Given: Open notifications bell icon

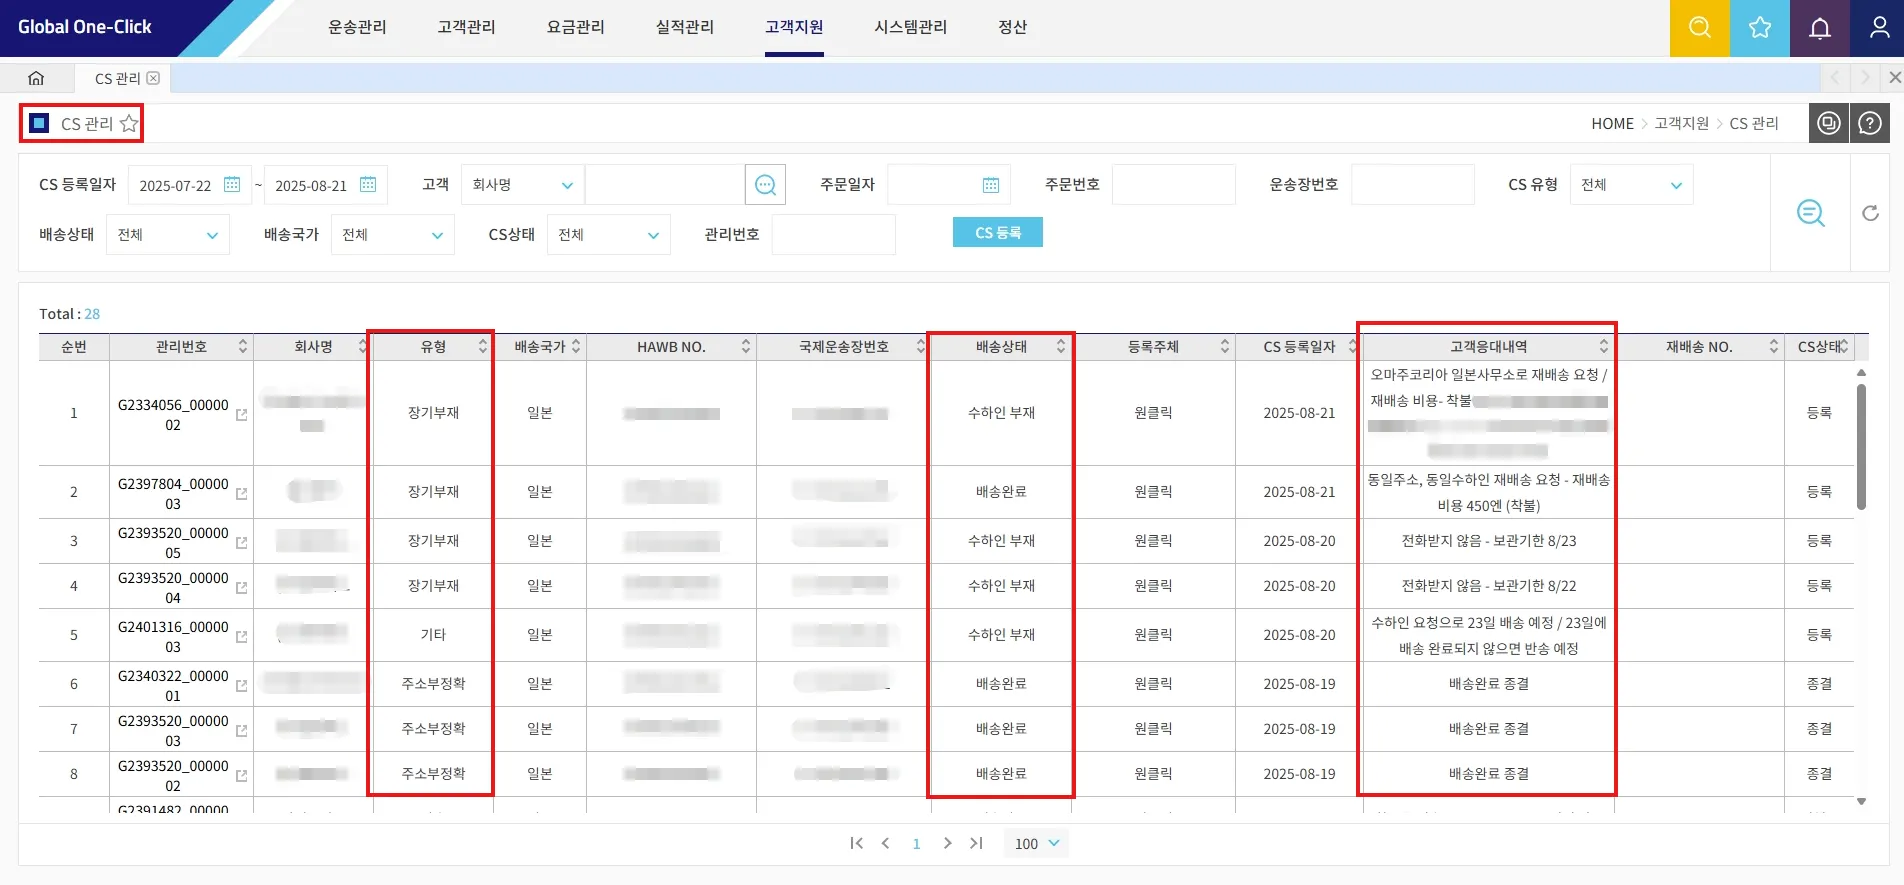Looking at the screenshot, I should (1819, 28).
